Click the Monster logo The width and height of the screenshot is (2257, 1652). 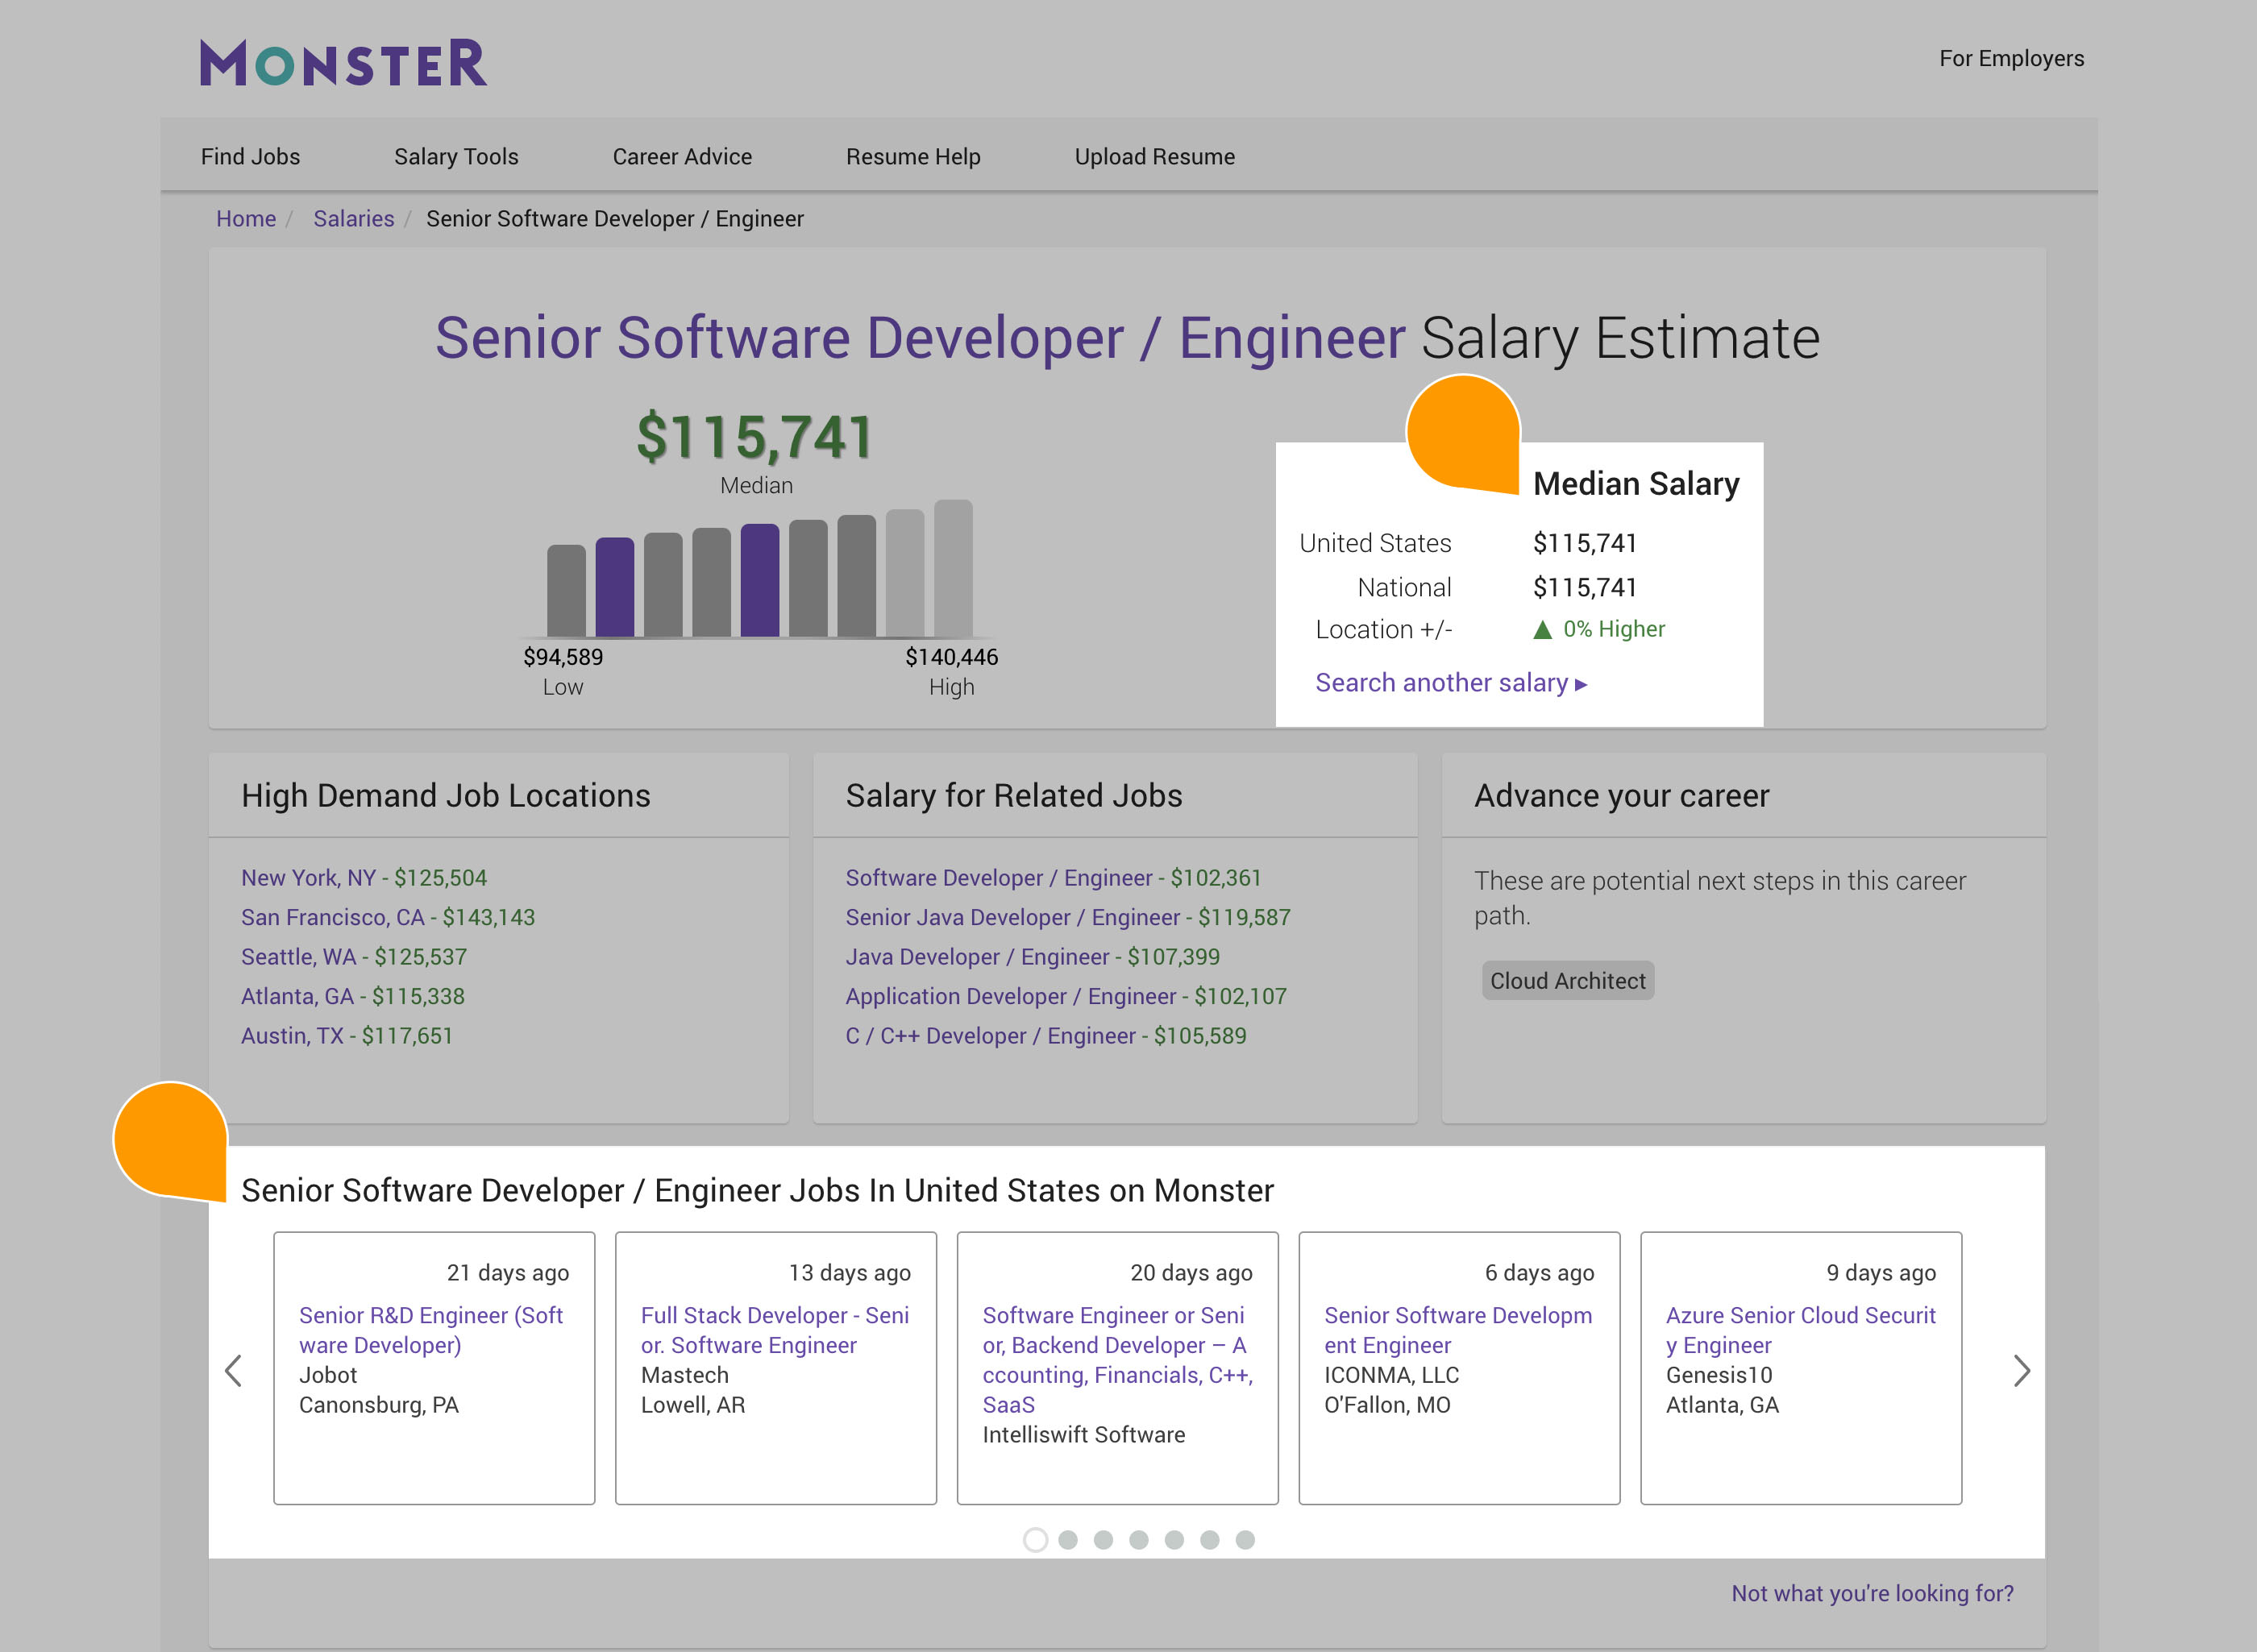click(343, 63)
